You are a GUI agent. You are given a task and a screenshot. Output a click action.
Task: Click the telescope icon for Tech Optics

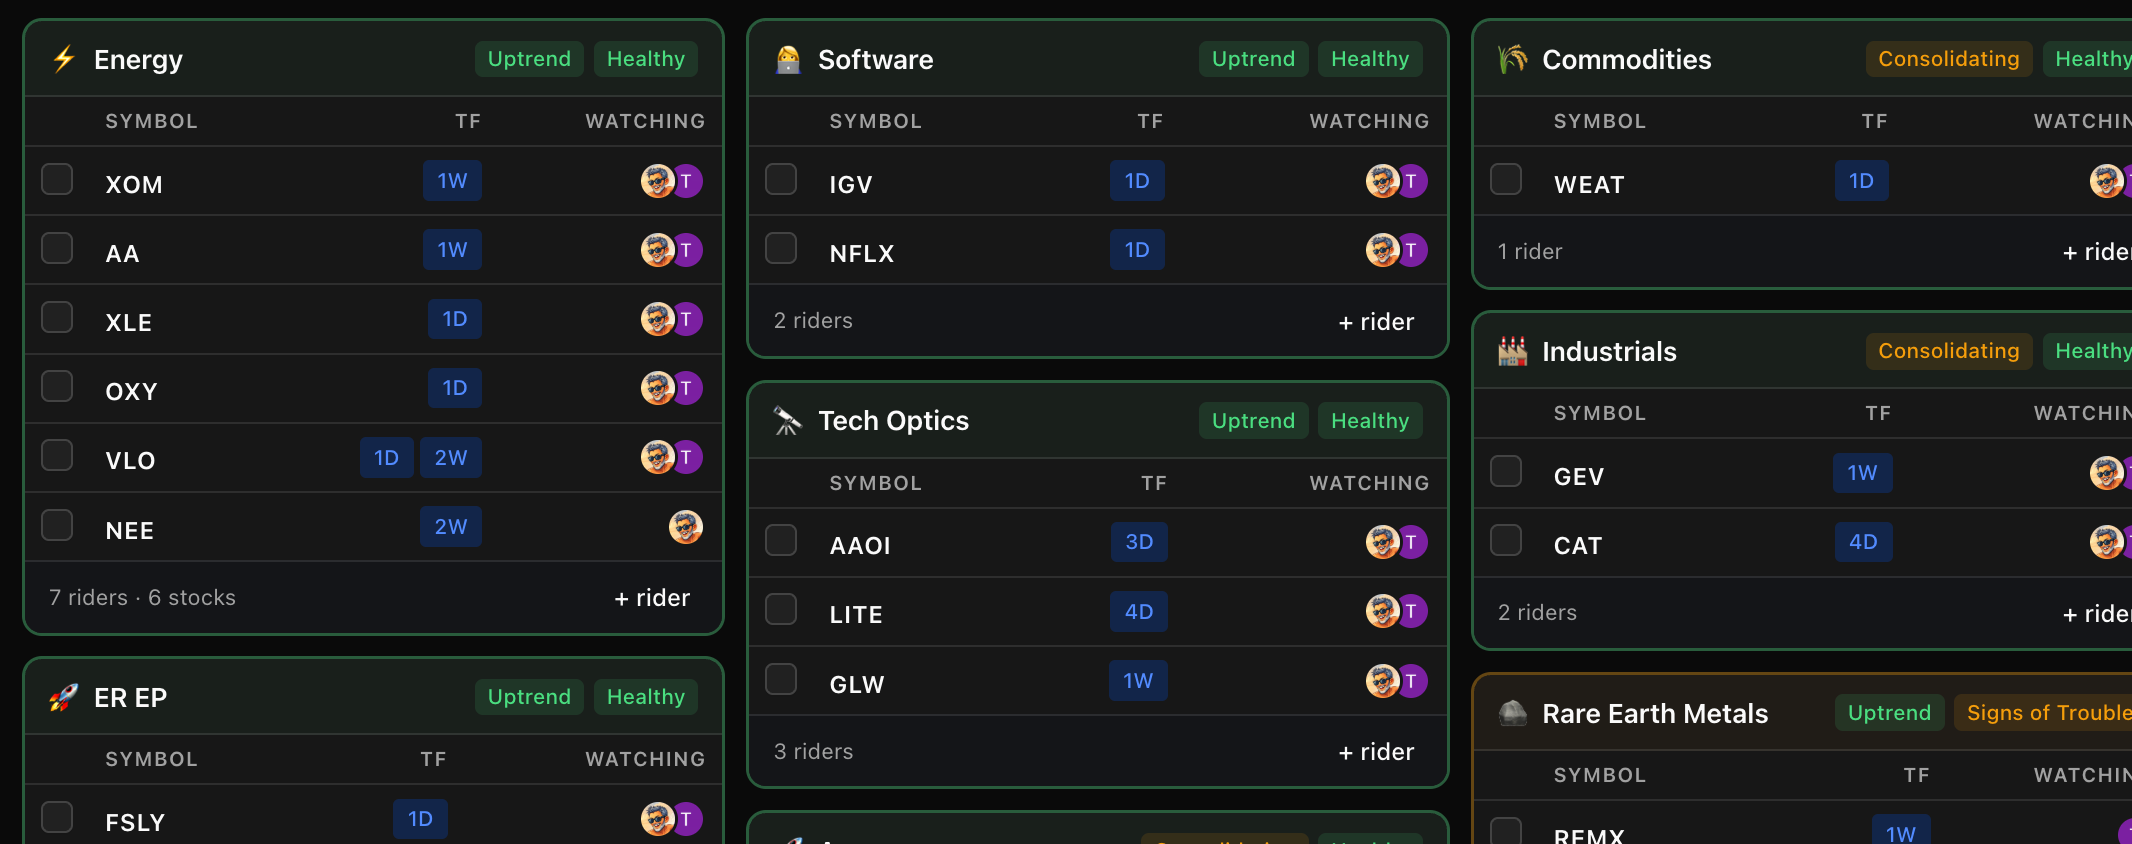tap(788, 421)
